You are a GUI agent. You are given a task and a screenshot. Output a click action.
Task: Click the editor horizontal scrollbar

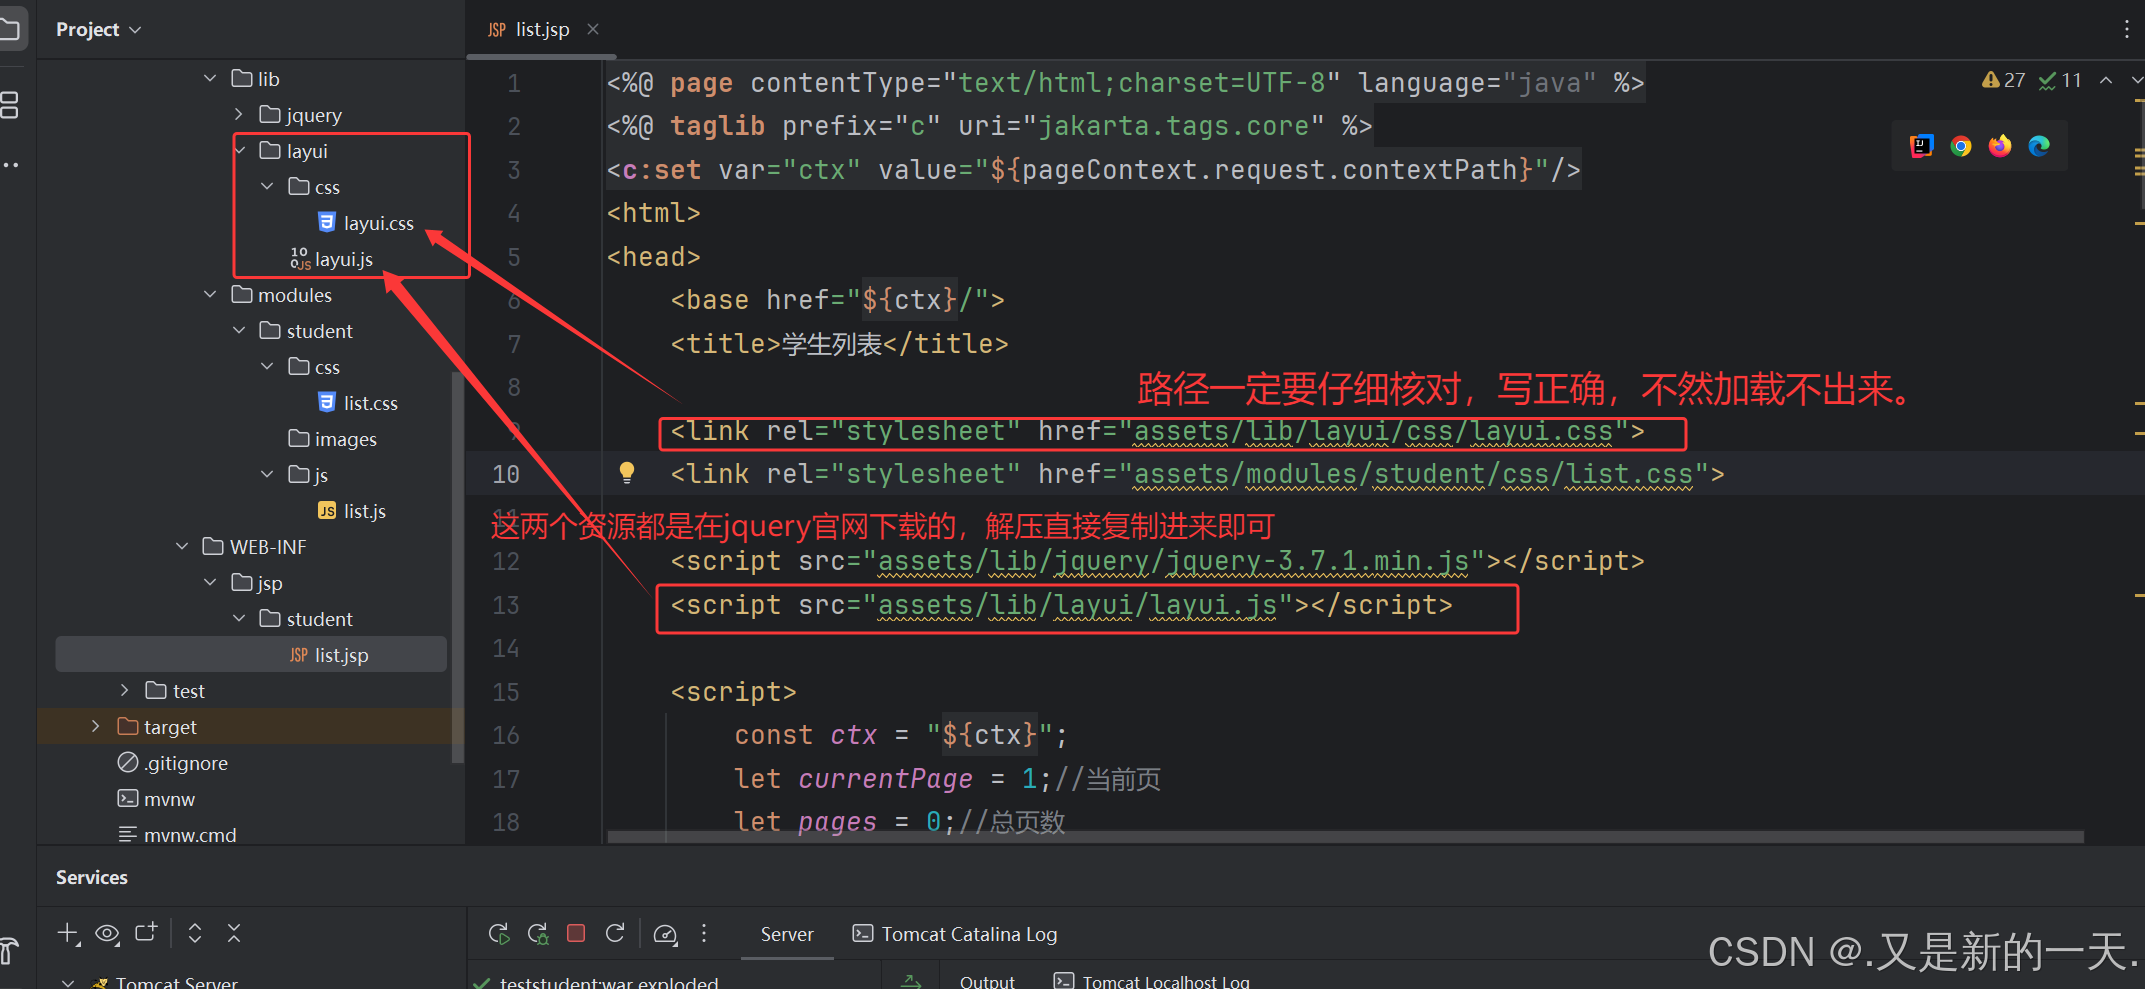point(1345,836)
